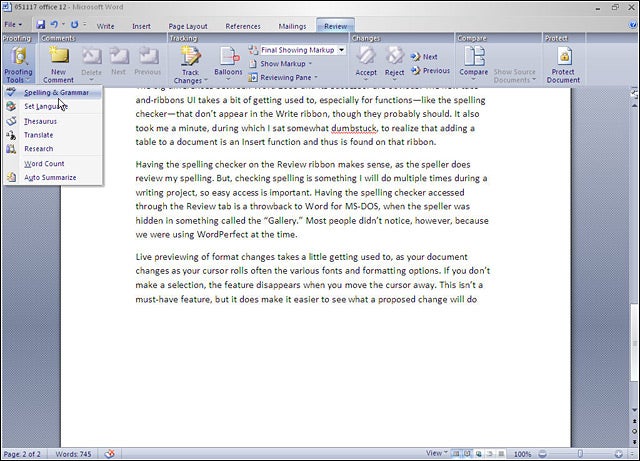This screenshot has height=461, width=640.
Task: Click the Redo icon in quick access toolbar
Action: [74, 24]
